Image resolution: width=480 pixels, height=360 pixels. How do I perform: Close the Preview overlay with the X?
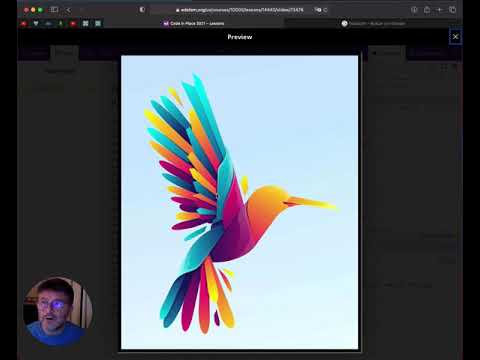(455, 37)
